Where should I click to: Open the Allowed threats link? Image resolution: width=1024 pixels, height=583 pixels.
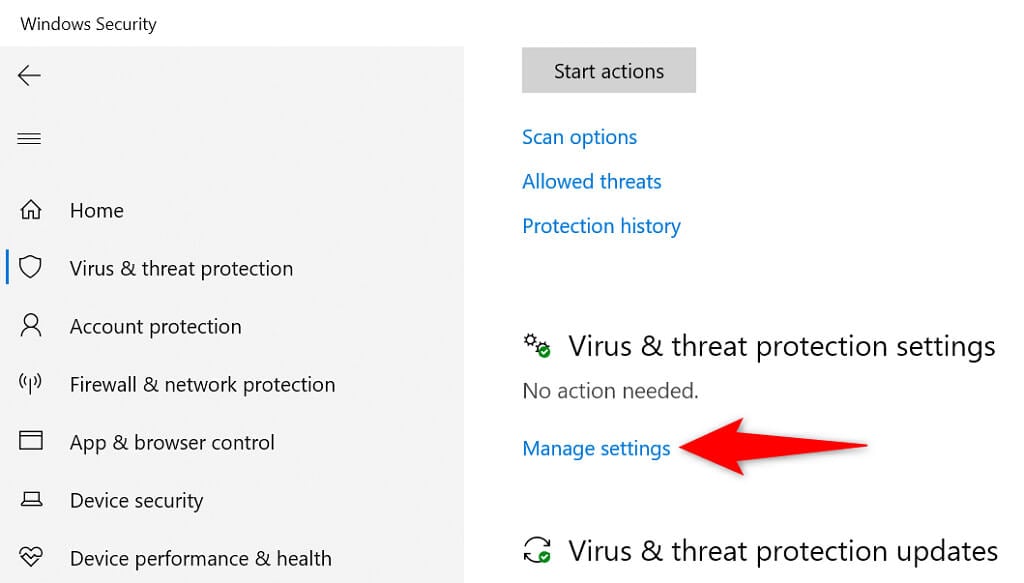[591, 181]
